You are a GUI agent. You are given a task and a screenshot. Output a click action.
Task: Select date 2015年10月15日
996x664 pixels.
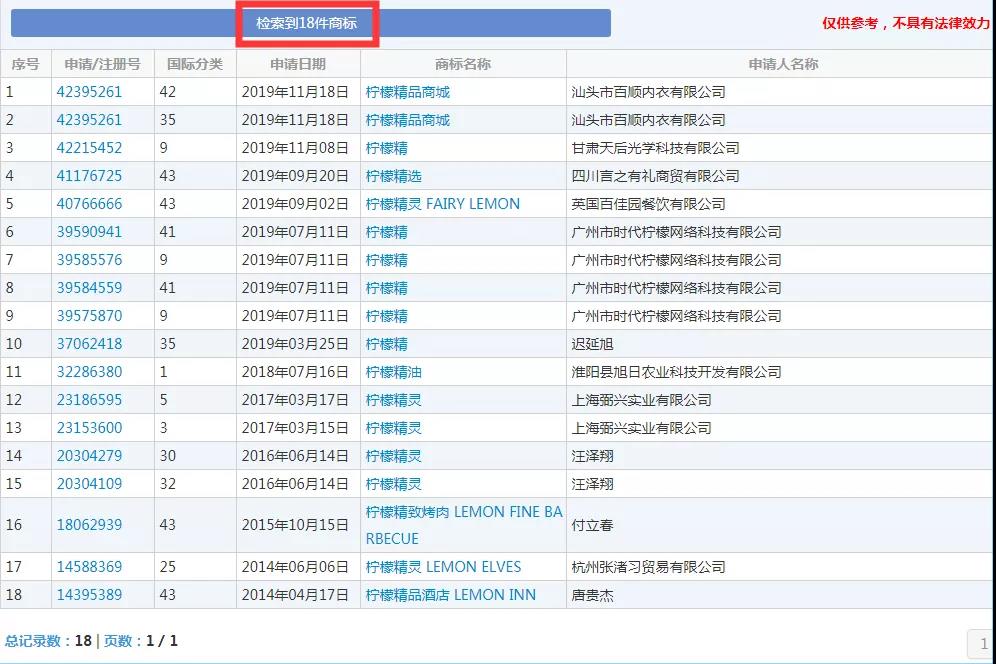(295, 525)
